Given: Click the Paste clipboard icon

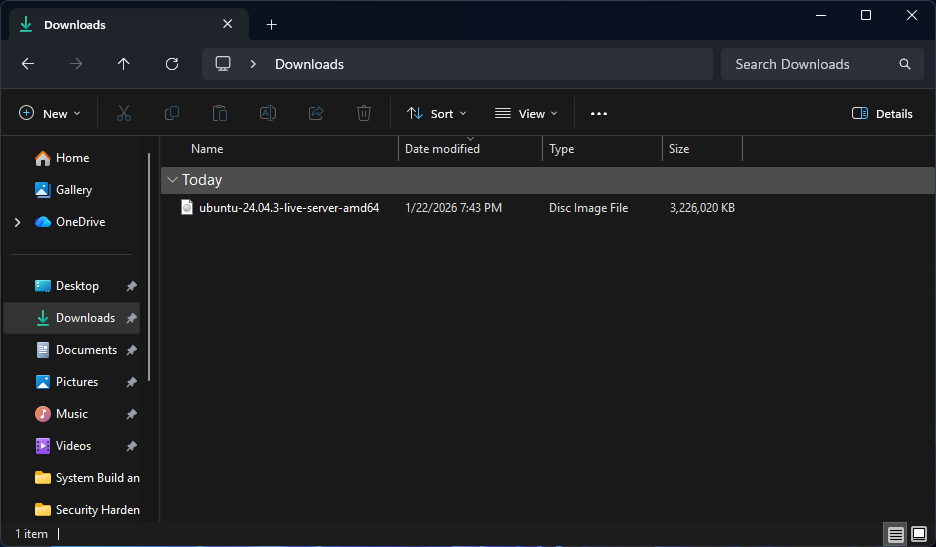Looking at the screenshot, I should click(x=220, y=114).
